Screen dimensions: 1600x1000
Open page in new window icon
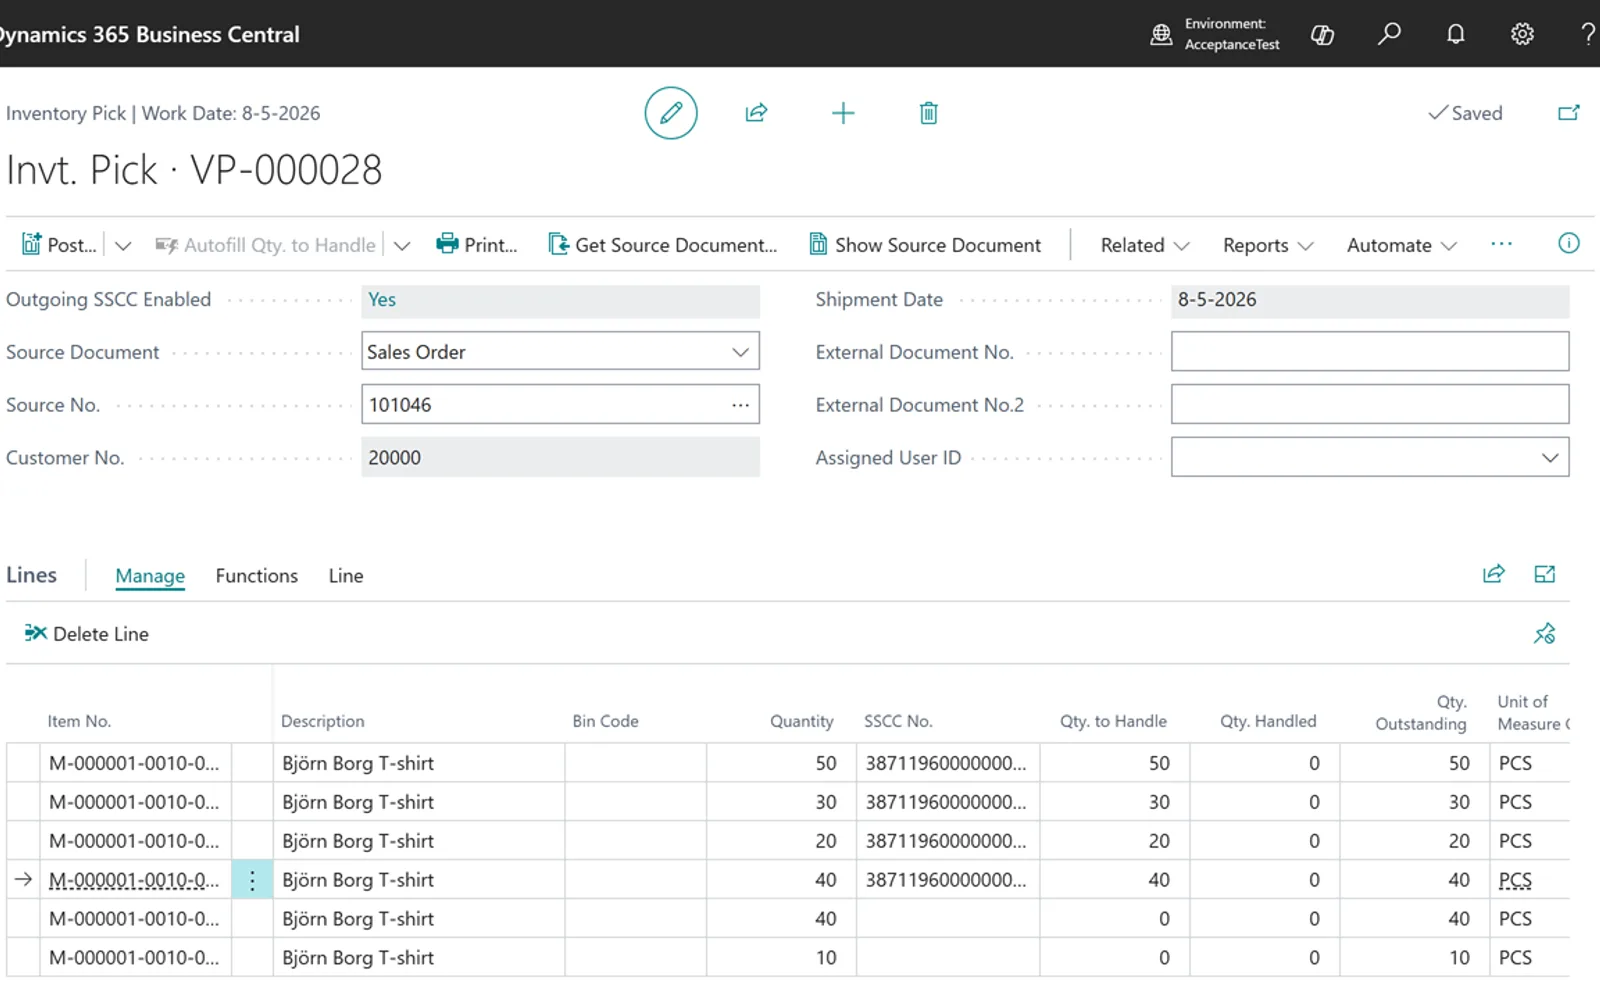point(1568,113)
